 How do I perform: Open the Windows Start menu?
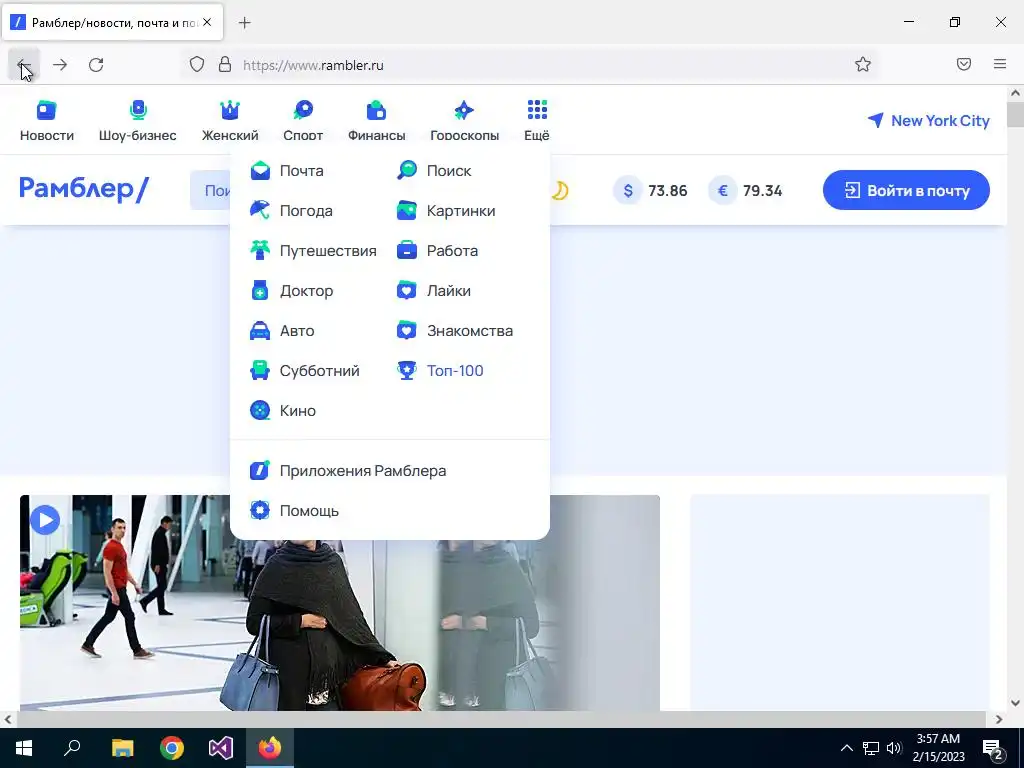click(24, 748)
